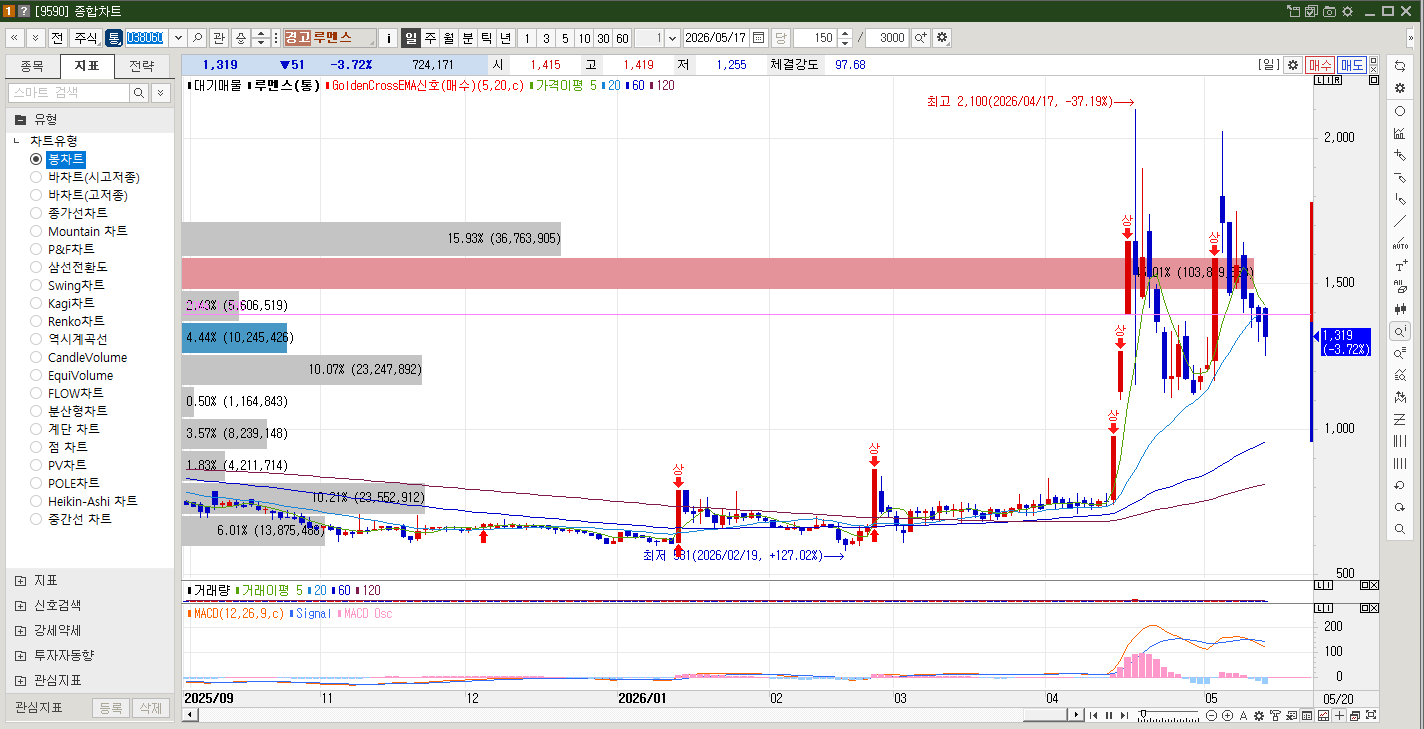
Task: Collapse the 유형 section
Action: [x=20, y=119]
